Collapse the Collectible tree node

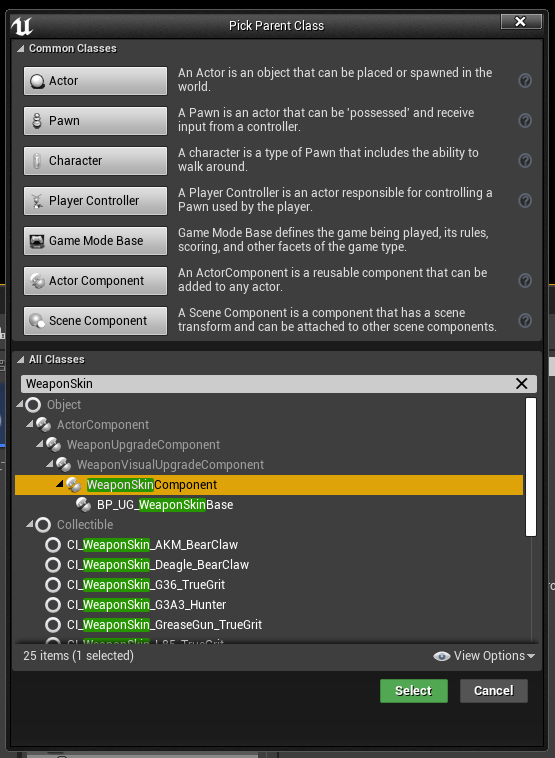30,524
